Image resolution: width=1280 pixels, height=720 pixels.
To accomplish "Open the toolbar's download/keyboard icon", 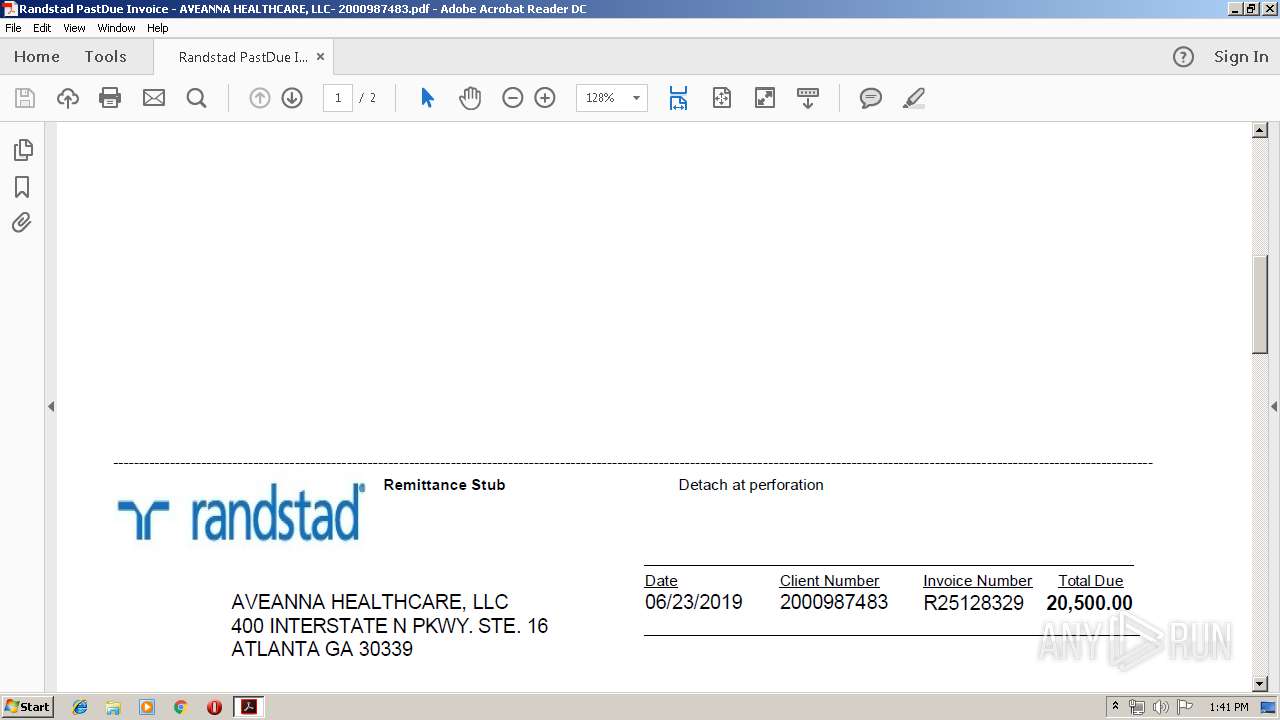I will [x=808, y=98].
